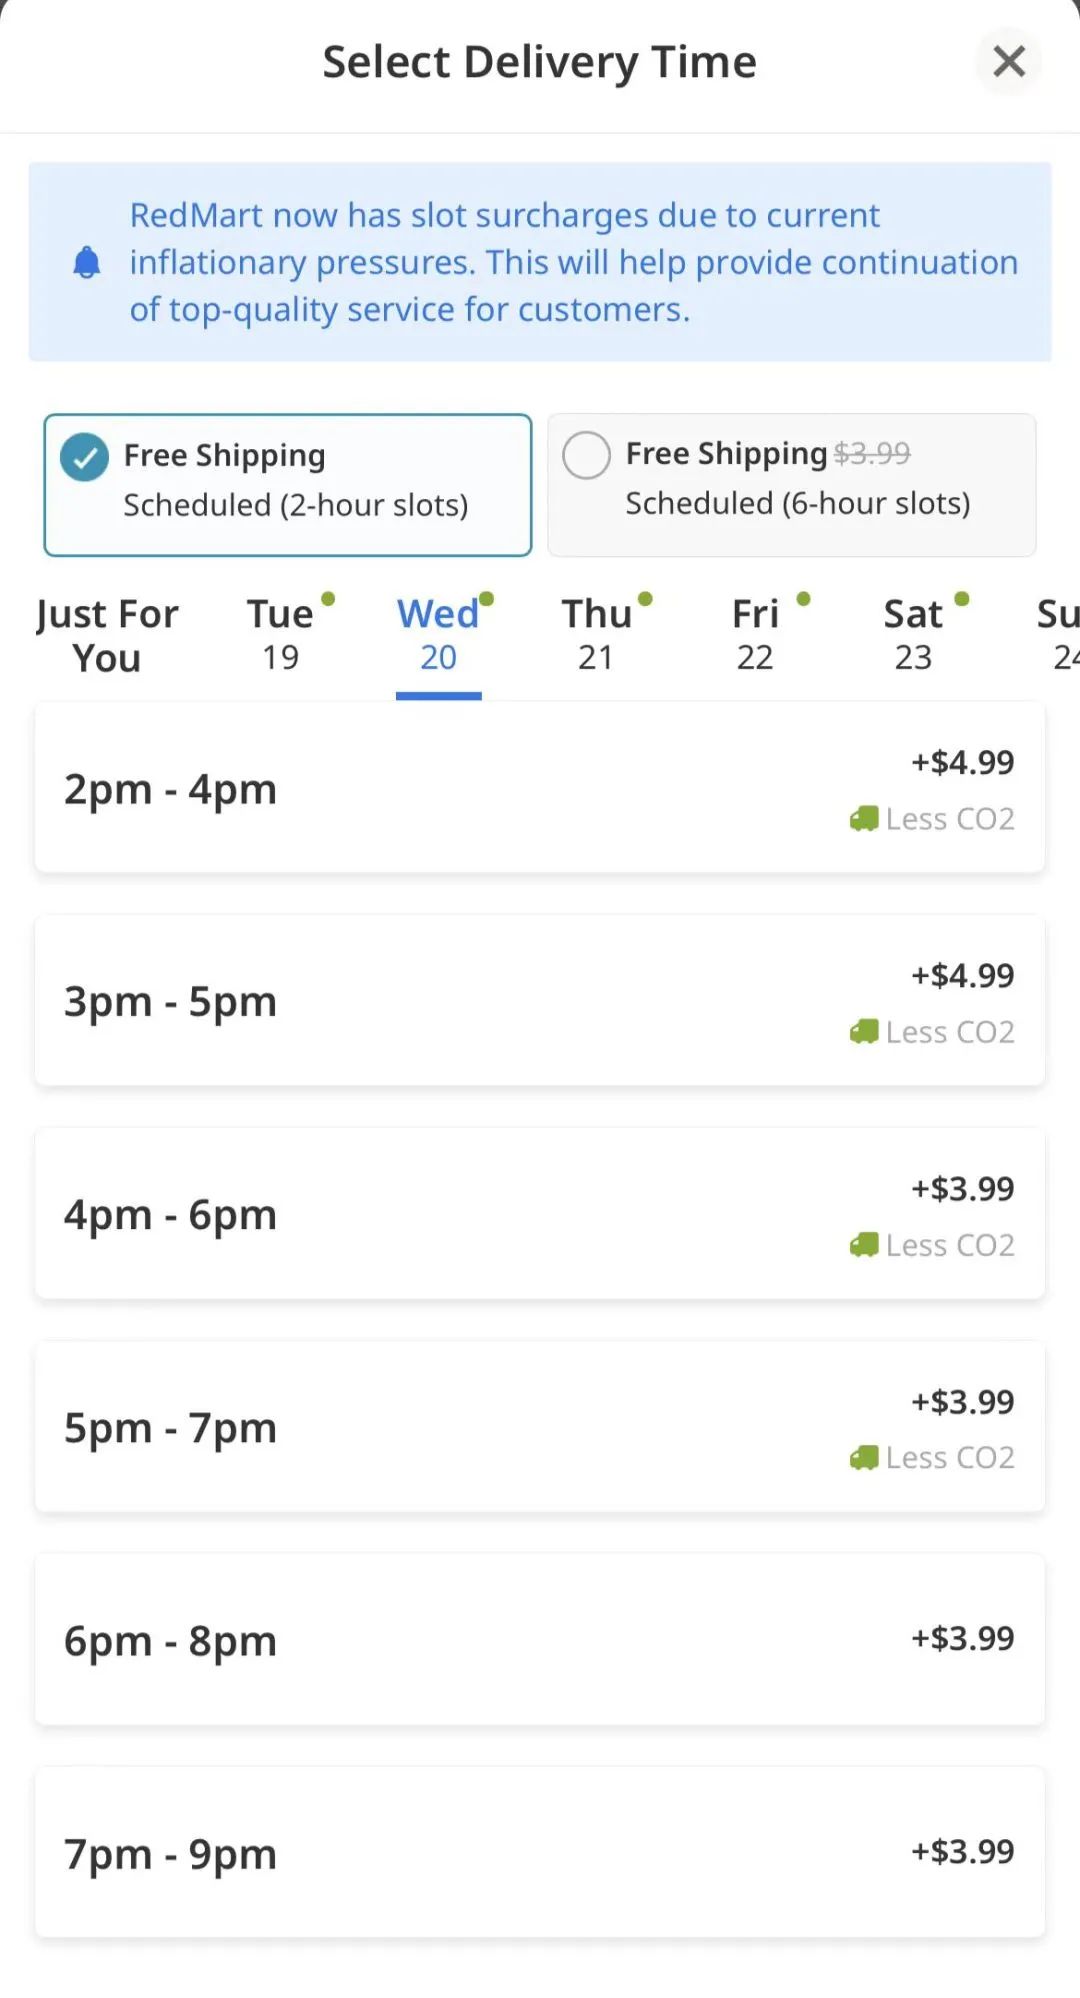Pick the 2pm - 4pm delivery slot
This screenshot has width=1080, height=1998.
coord(540,789)
